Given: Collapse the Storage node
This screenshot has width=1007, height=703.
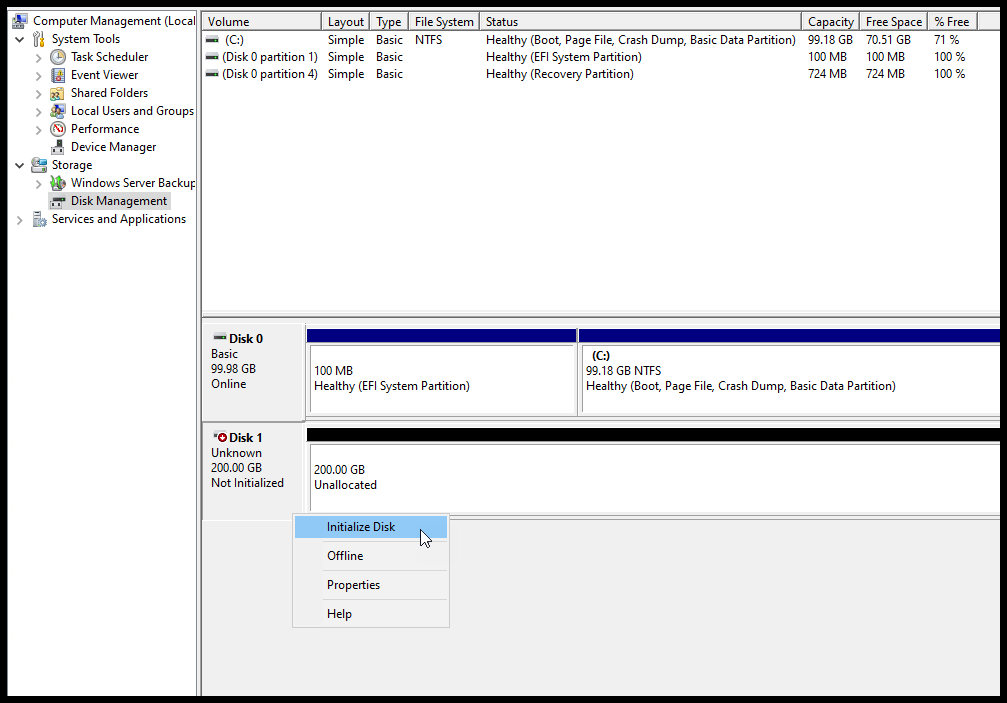Looking at the screenshot, I should (x=20, y=166).
